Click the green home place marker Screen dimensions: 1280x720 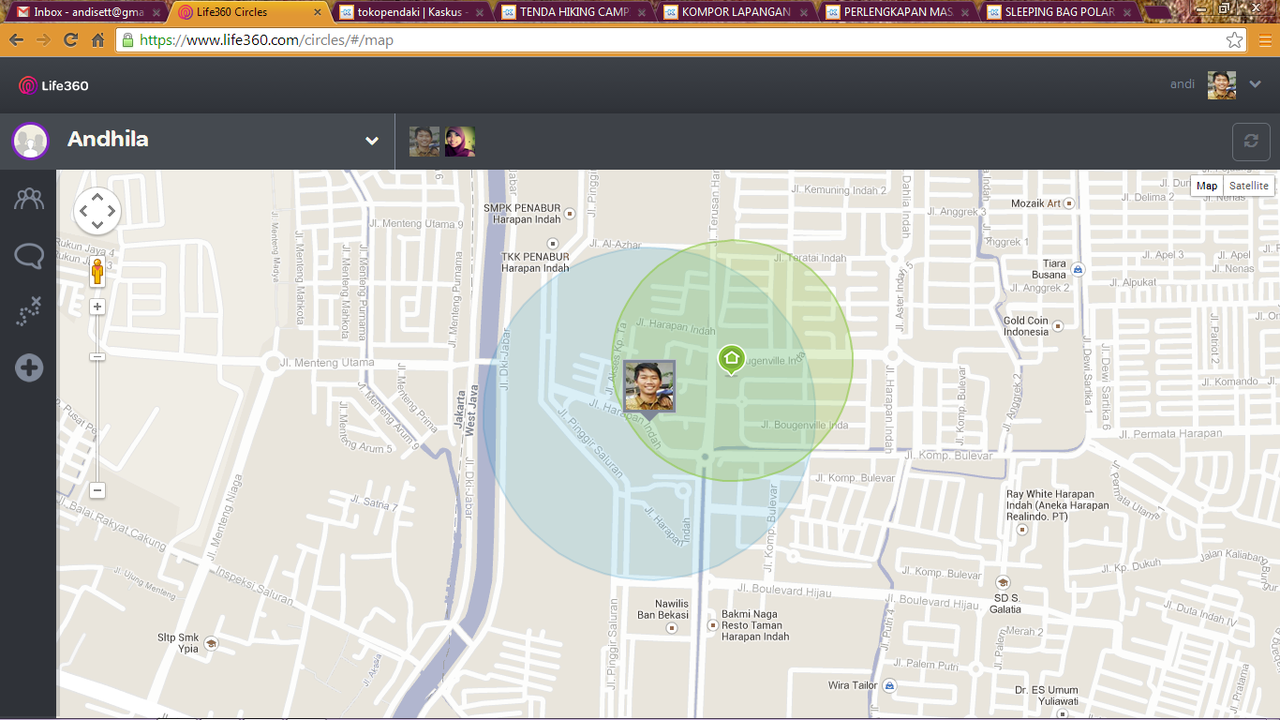click(x=731, y=359)
